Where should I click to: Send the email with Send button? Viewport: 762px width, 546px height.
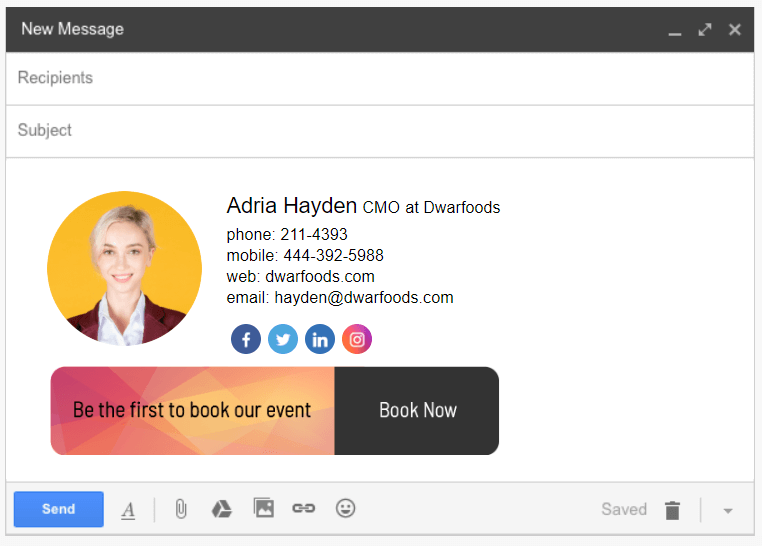coord(59,509)
